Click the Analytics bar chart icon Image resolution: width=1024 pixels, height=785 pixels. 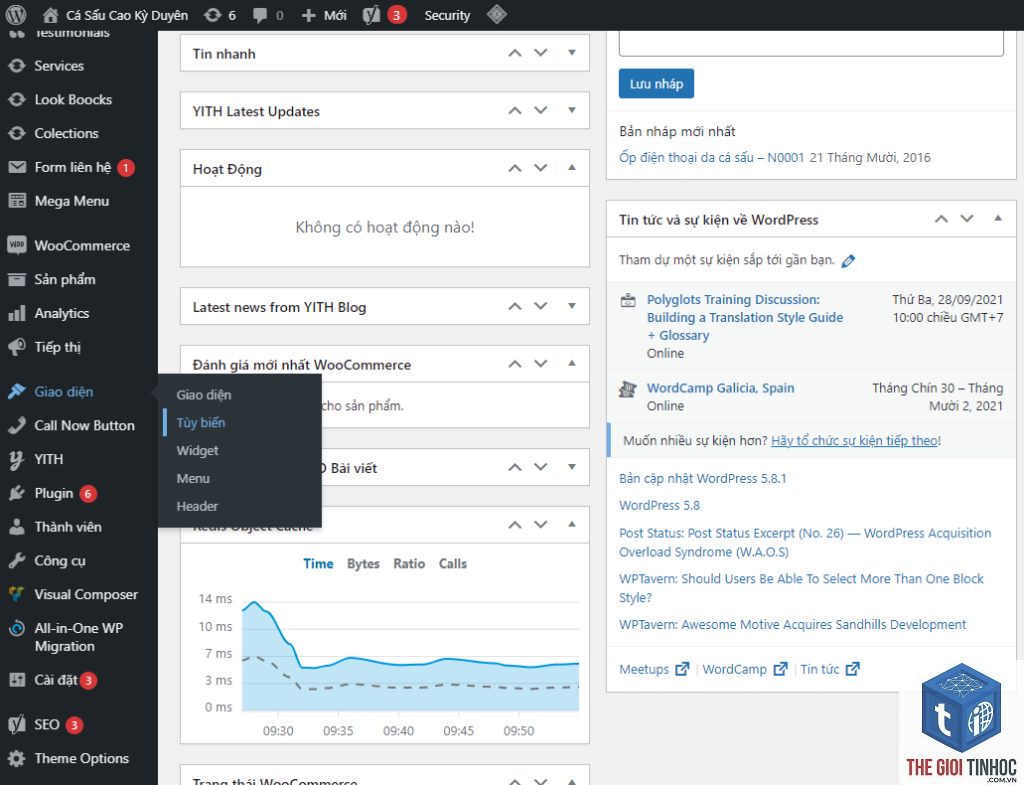(17, 313)
